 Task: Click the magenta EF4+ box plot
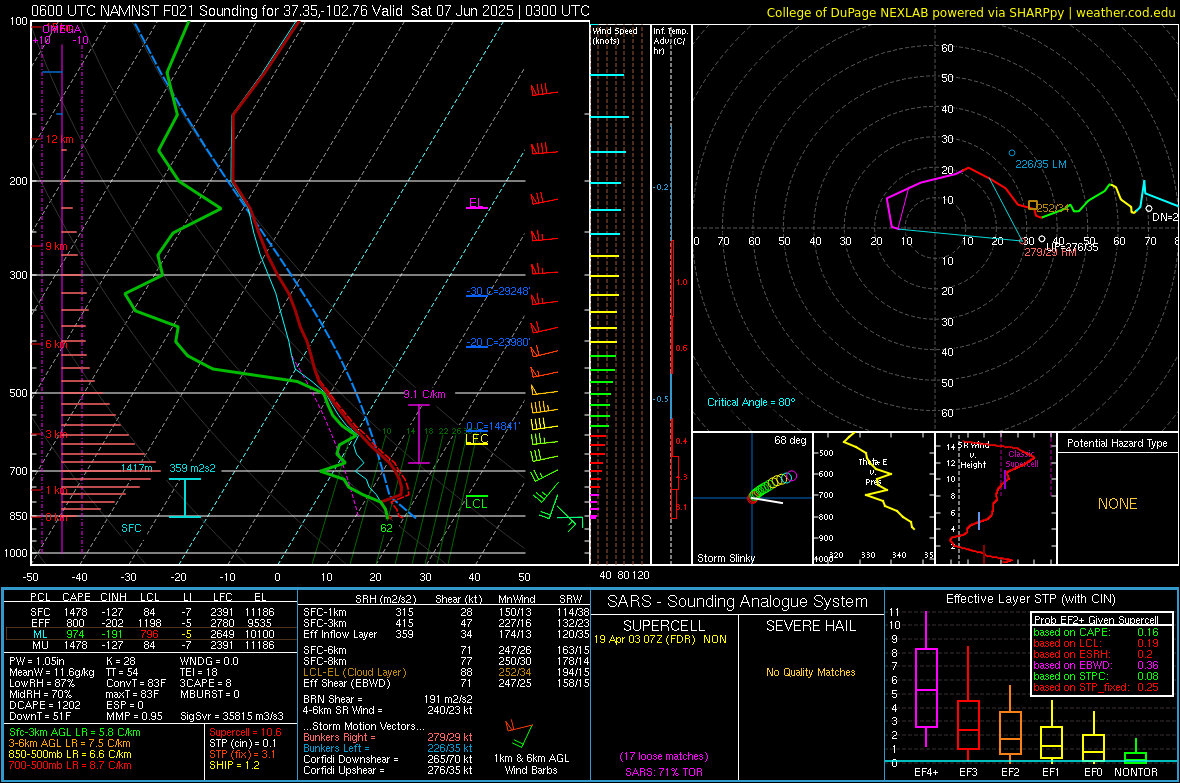(926, 680)
